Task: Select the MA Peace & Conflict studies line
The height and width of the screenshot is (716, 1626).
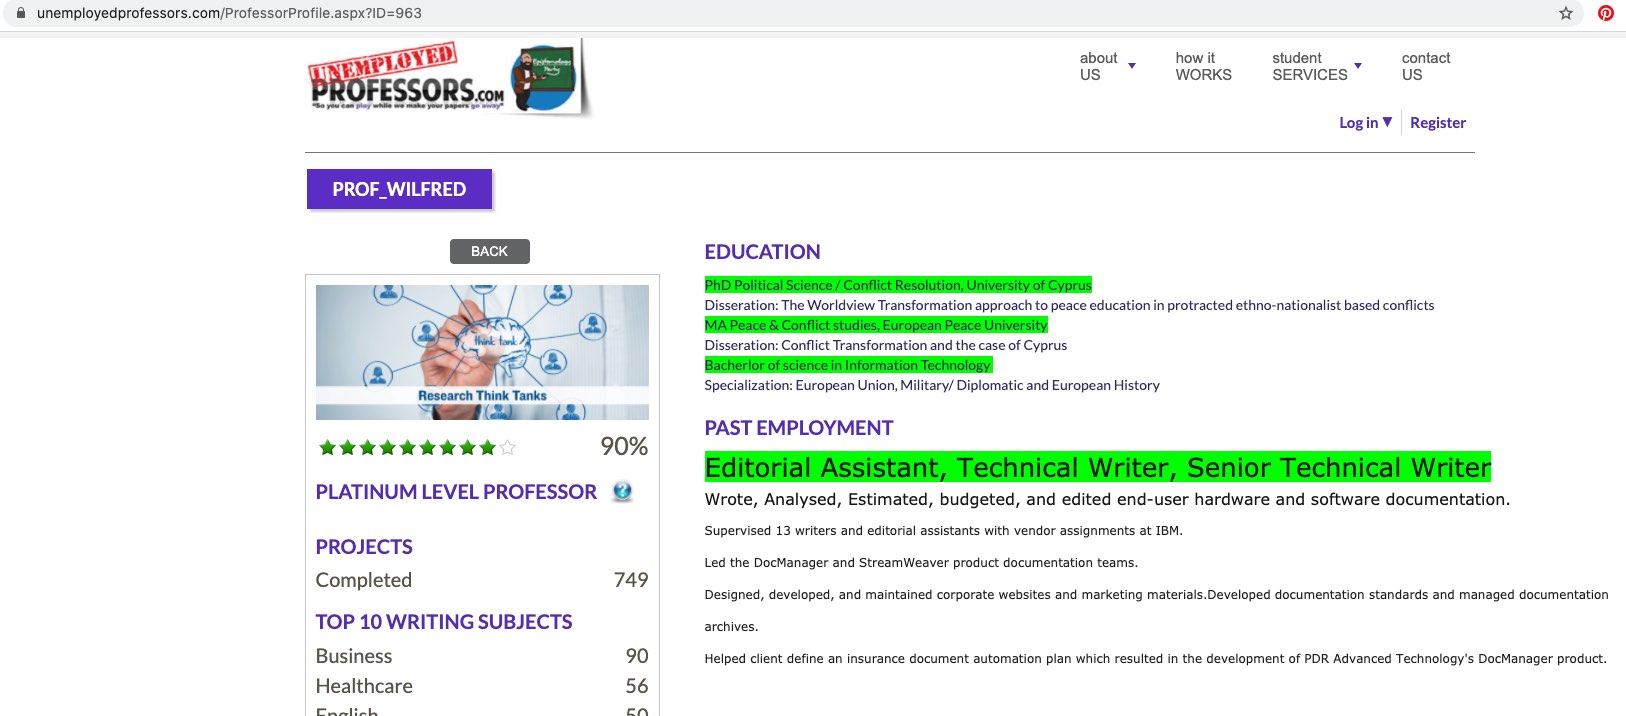Action: coord(876,325)
